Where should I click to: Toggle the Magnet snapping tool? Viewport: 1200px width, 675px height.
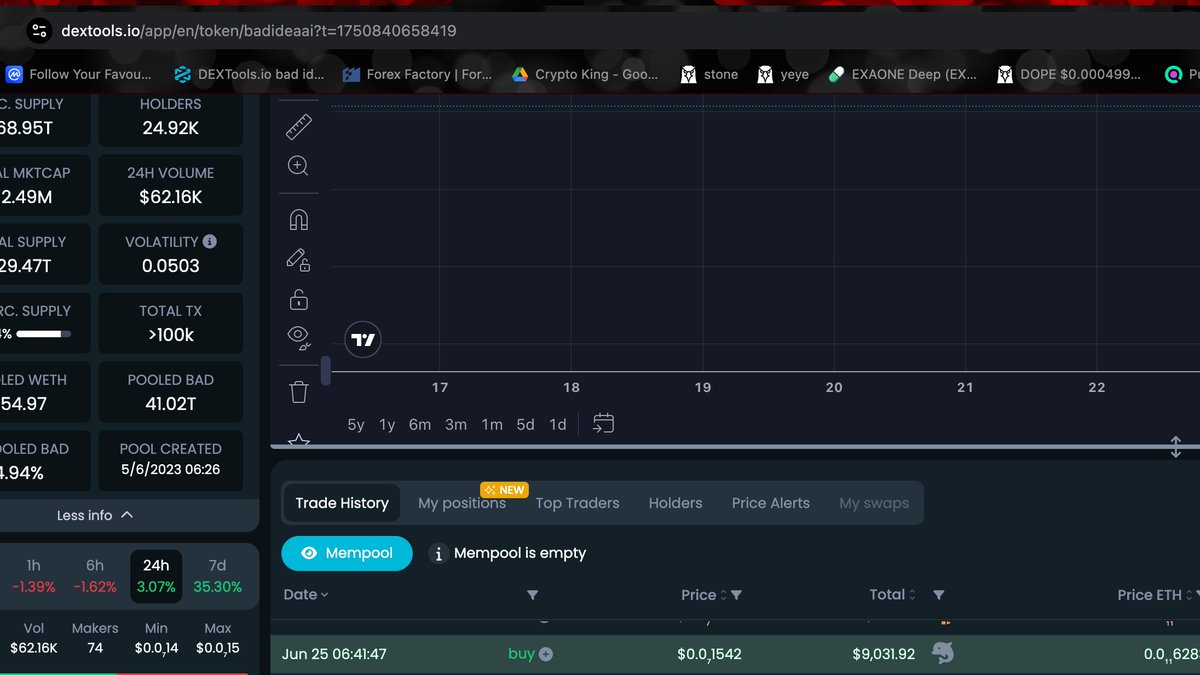point(298,220)
